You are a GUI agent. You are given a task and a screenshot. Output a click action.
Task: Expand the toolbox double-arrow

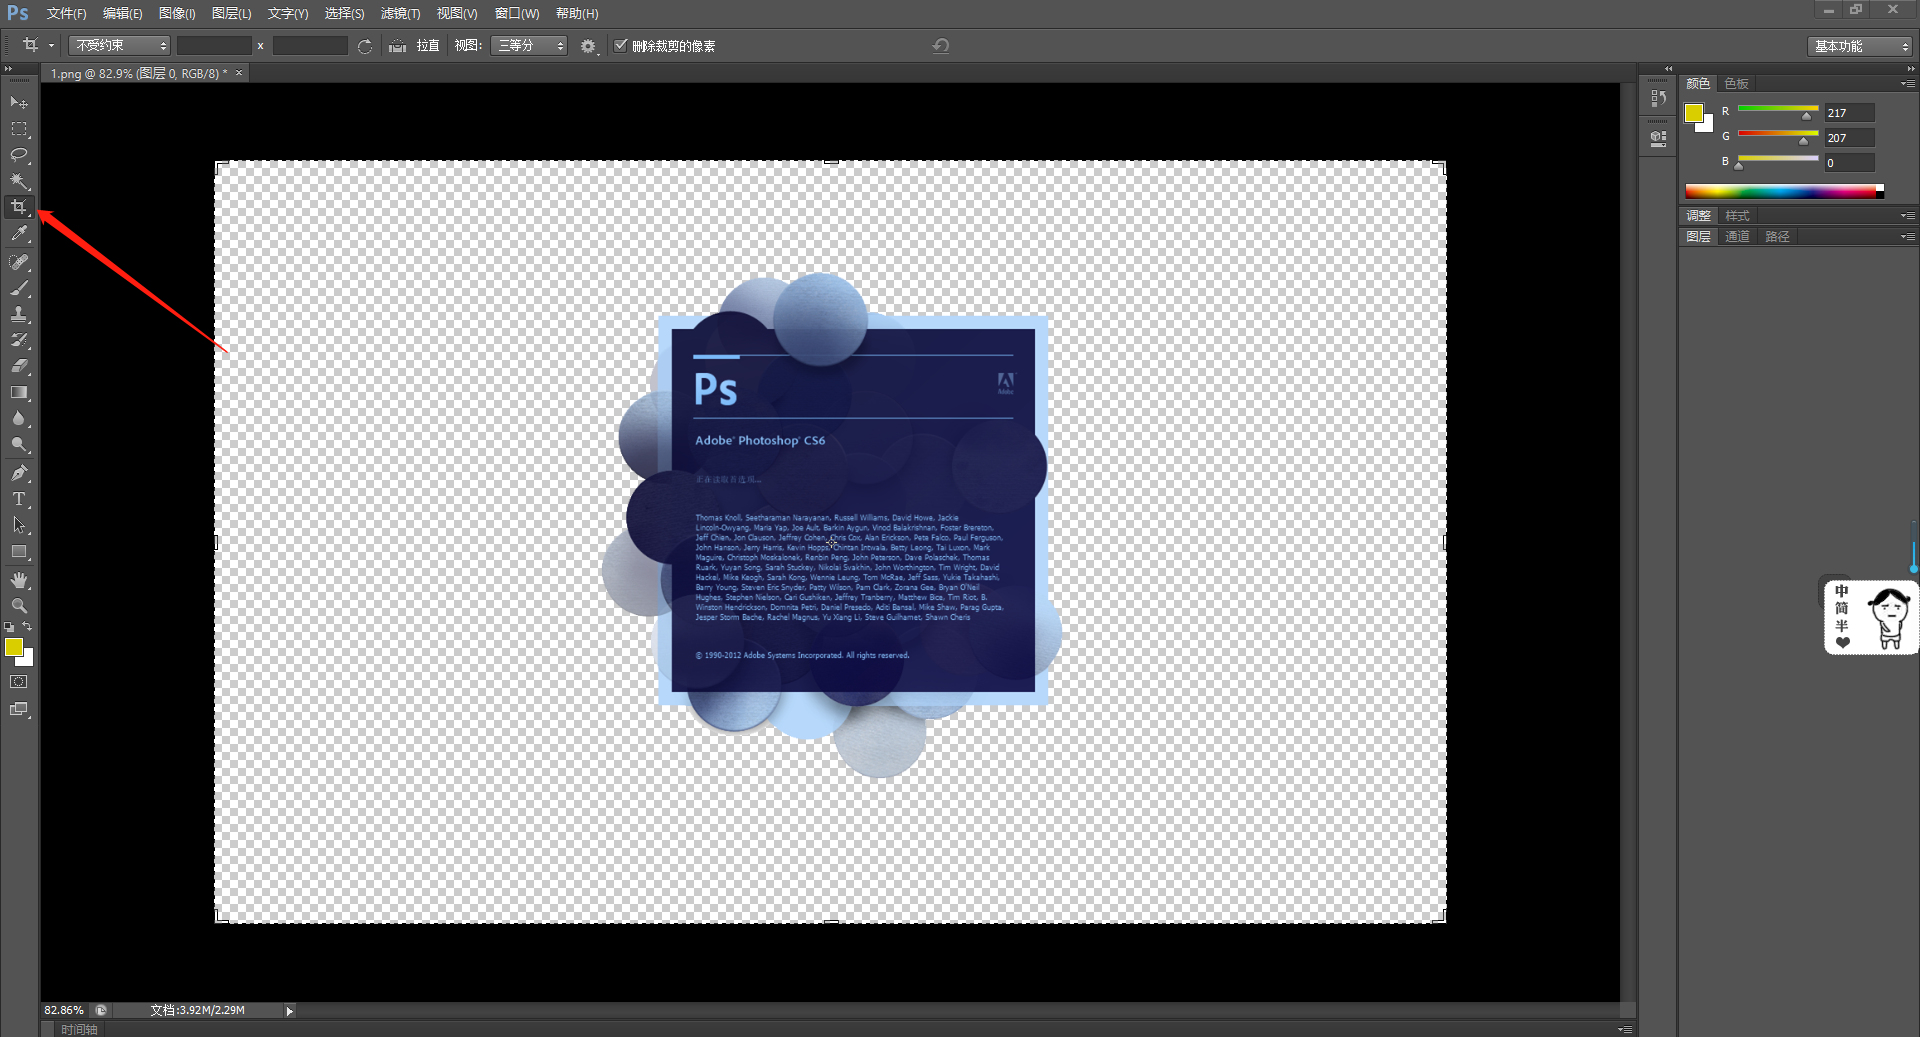[9, 68]
